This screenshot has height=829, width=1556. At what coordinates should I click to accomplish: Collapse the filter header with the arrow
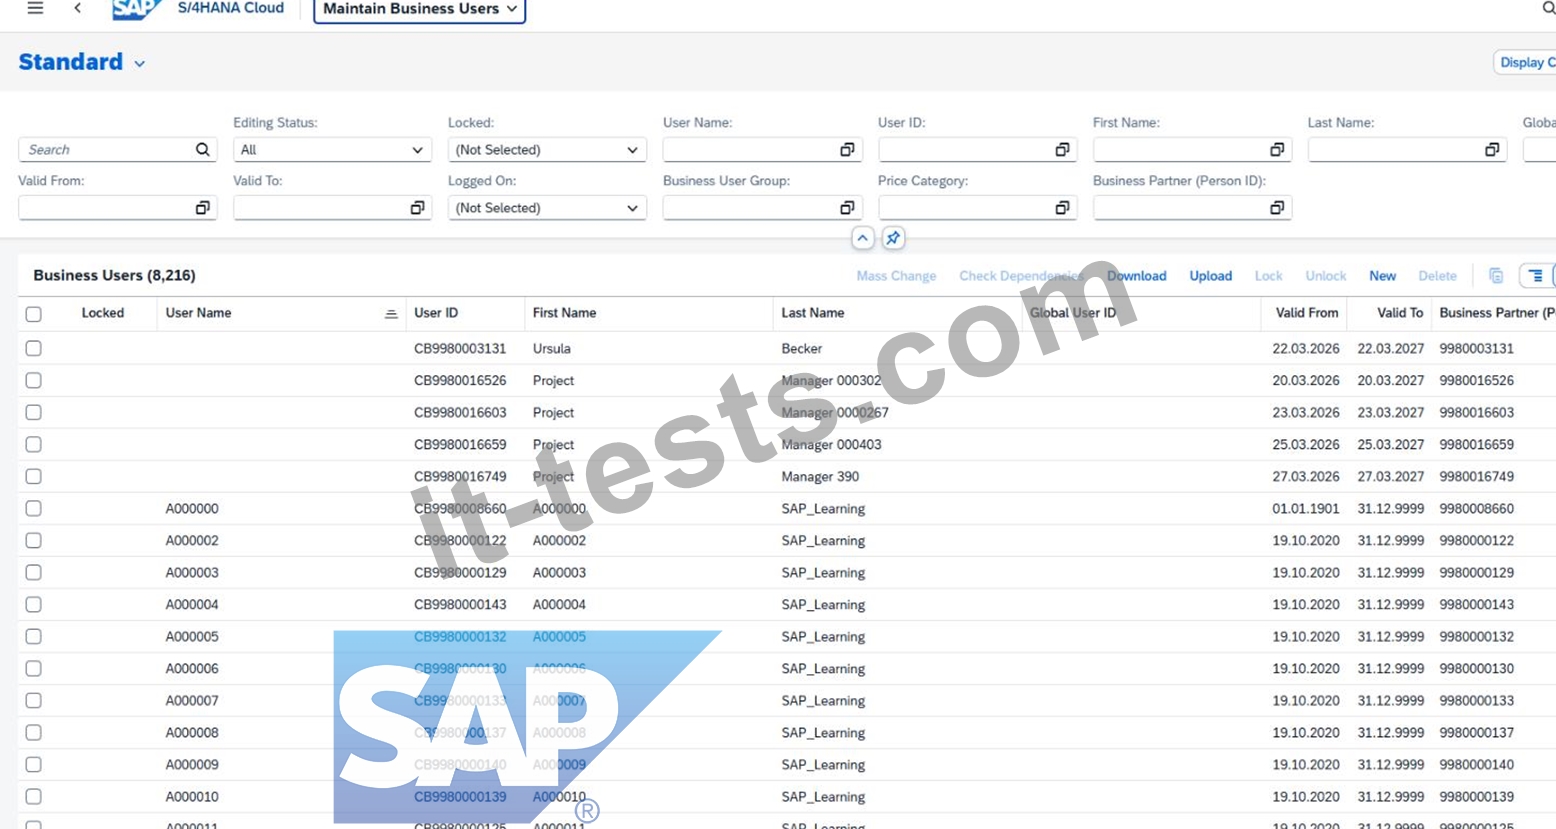862,238
